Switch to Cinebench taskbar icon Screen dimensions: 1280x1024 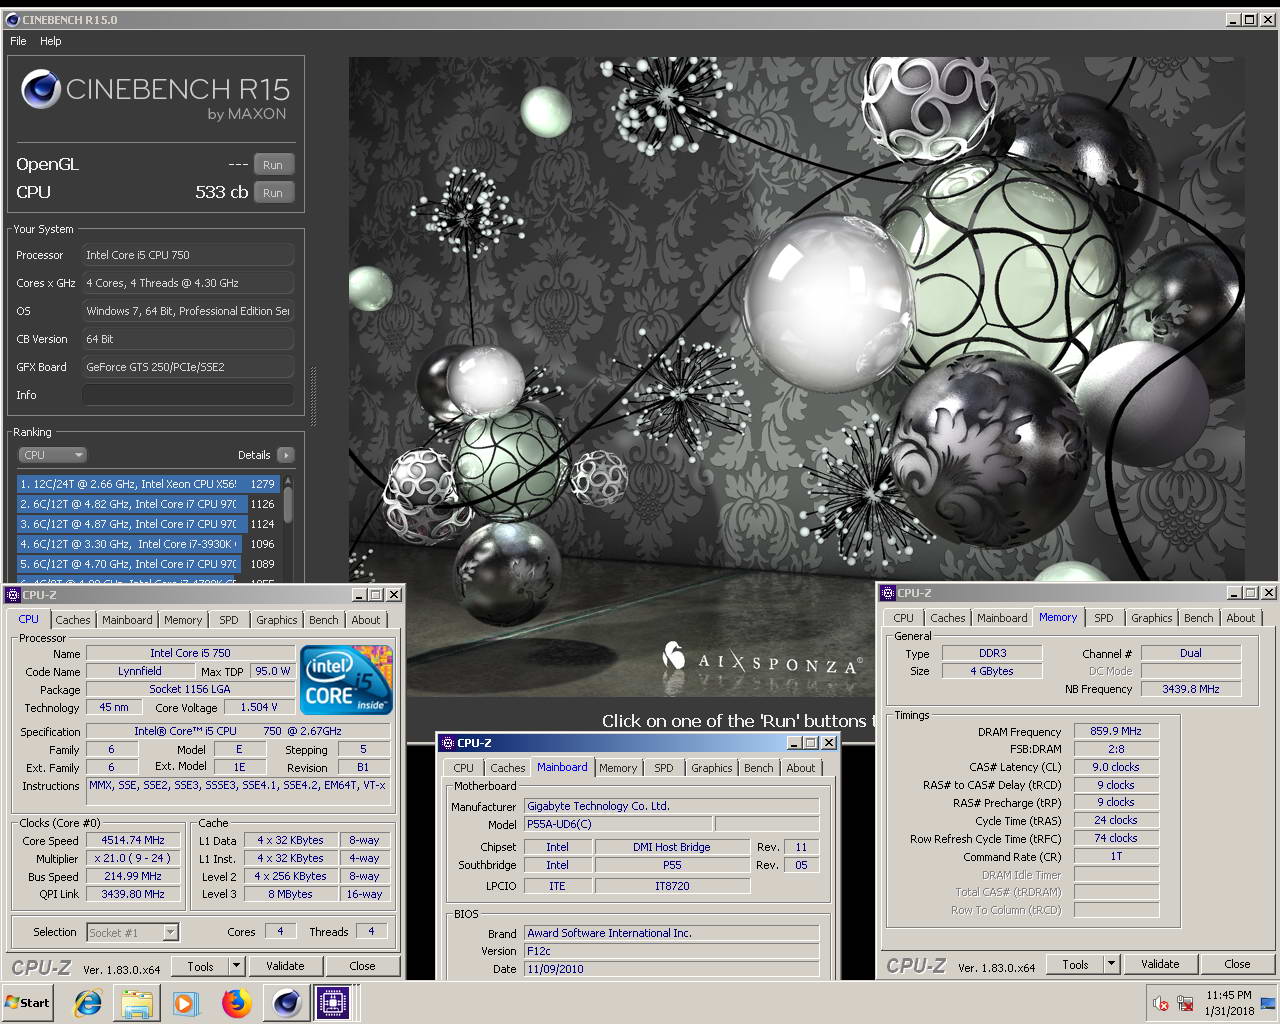tap(286, 1003)
